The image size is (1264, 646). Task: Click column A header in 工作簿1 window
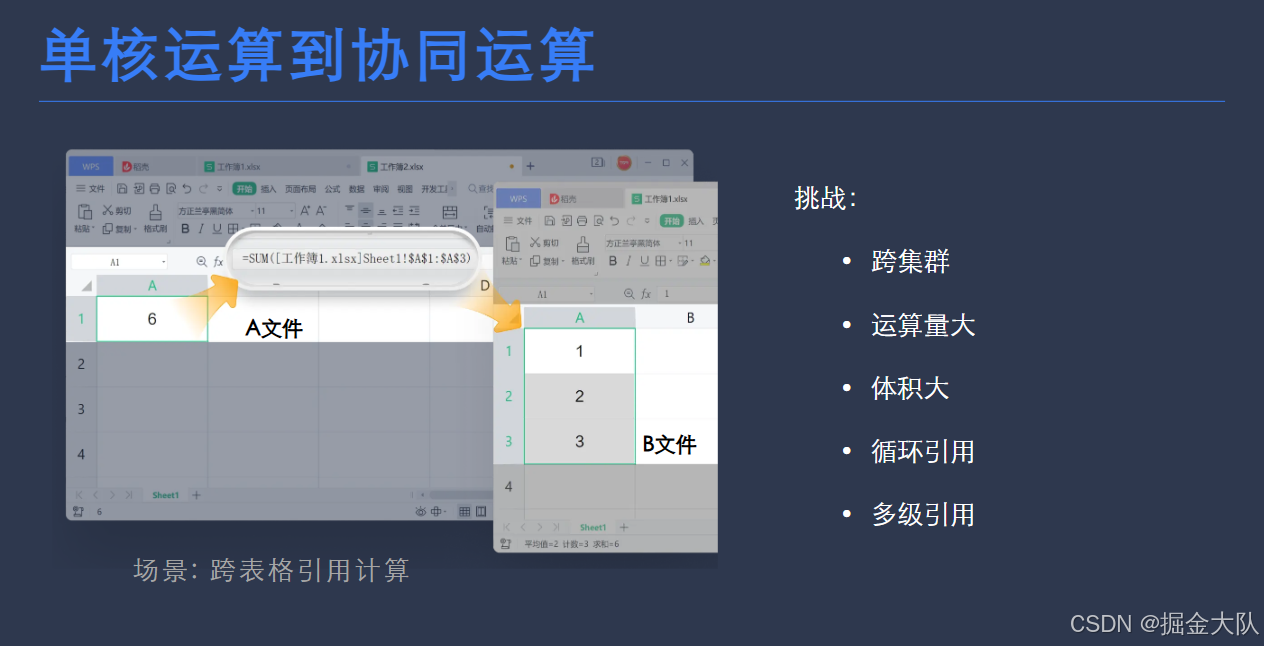(580, 317)
